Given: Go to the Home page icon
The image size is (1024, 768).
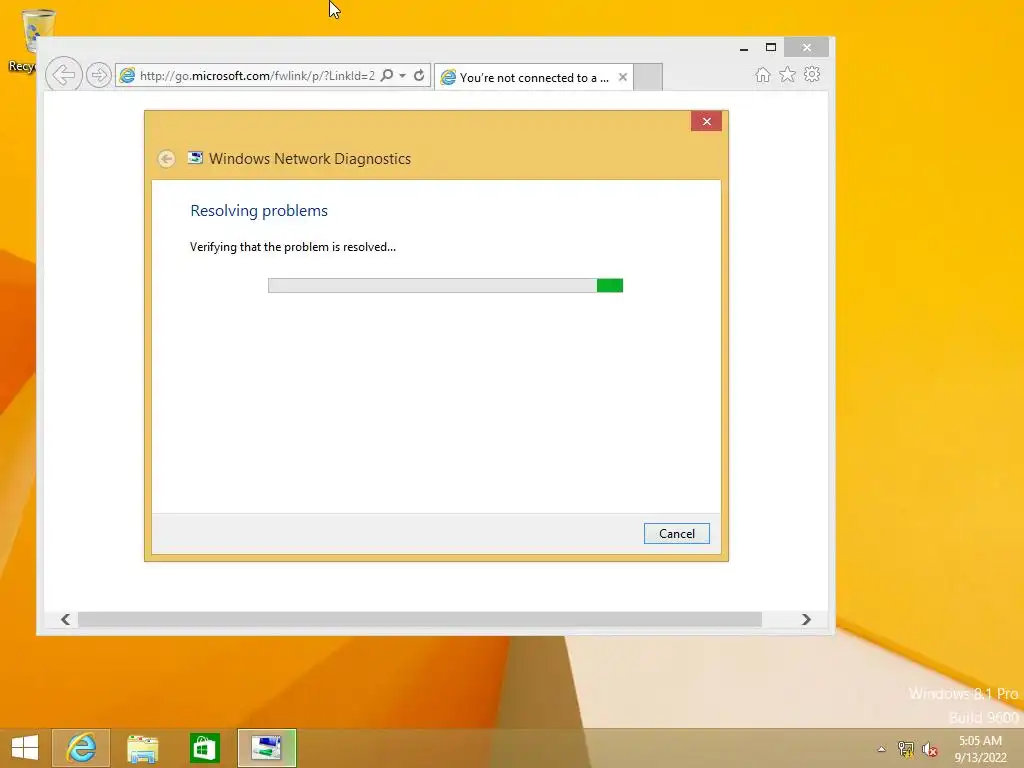Looking at the screenshot, I should click(x=762, y=74).
